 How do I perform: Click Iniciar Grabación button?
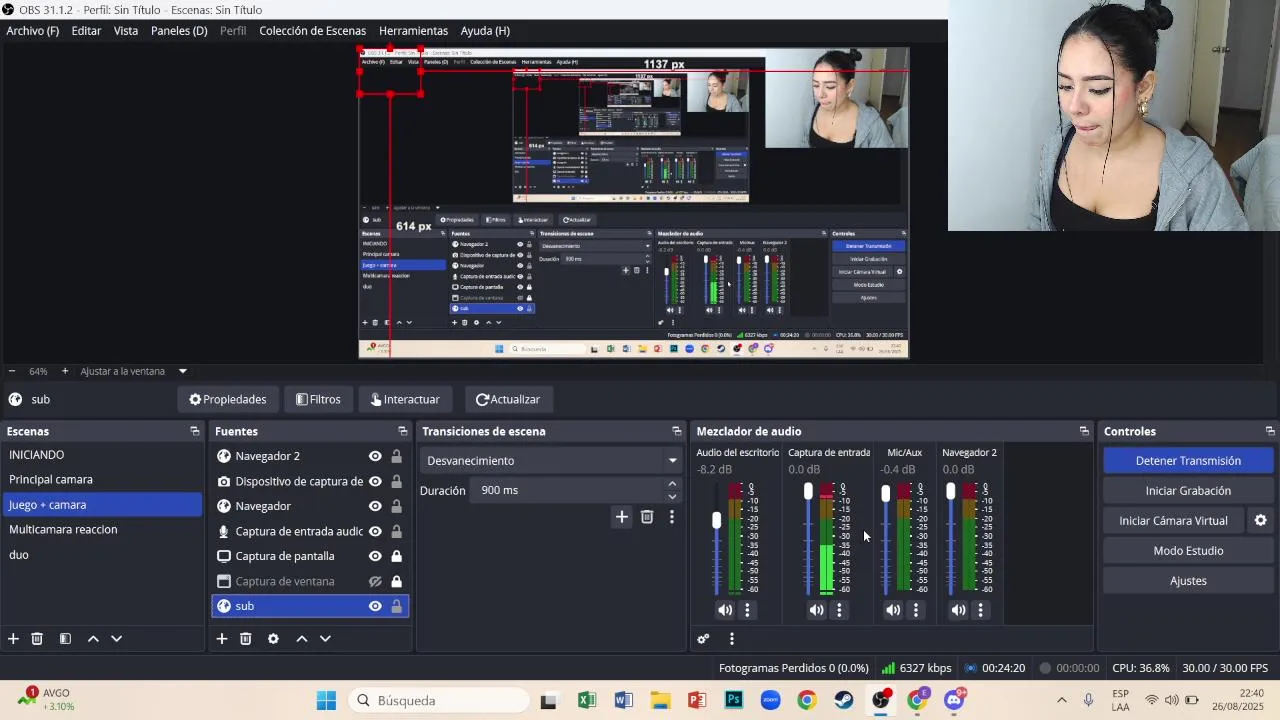(x=1188, y=491)
